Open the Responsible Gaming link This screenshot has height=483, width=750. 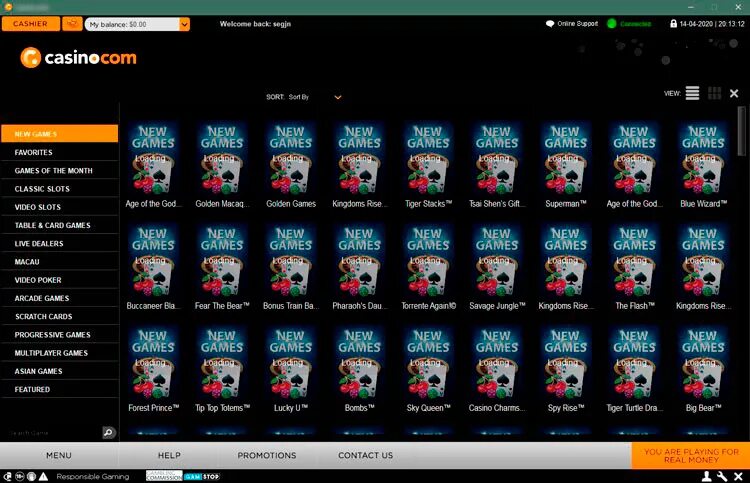[x=93, y=476]
